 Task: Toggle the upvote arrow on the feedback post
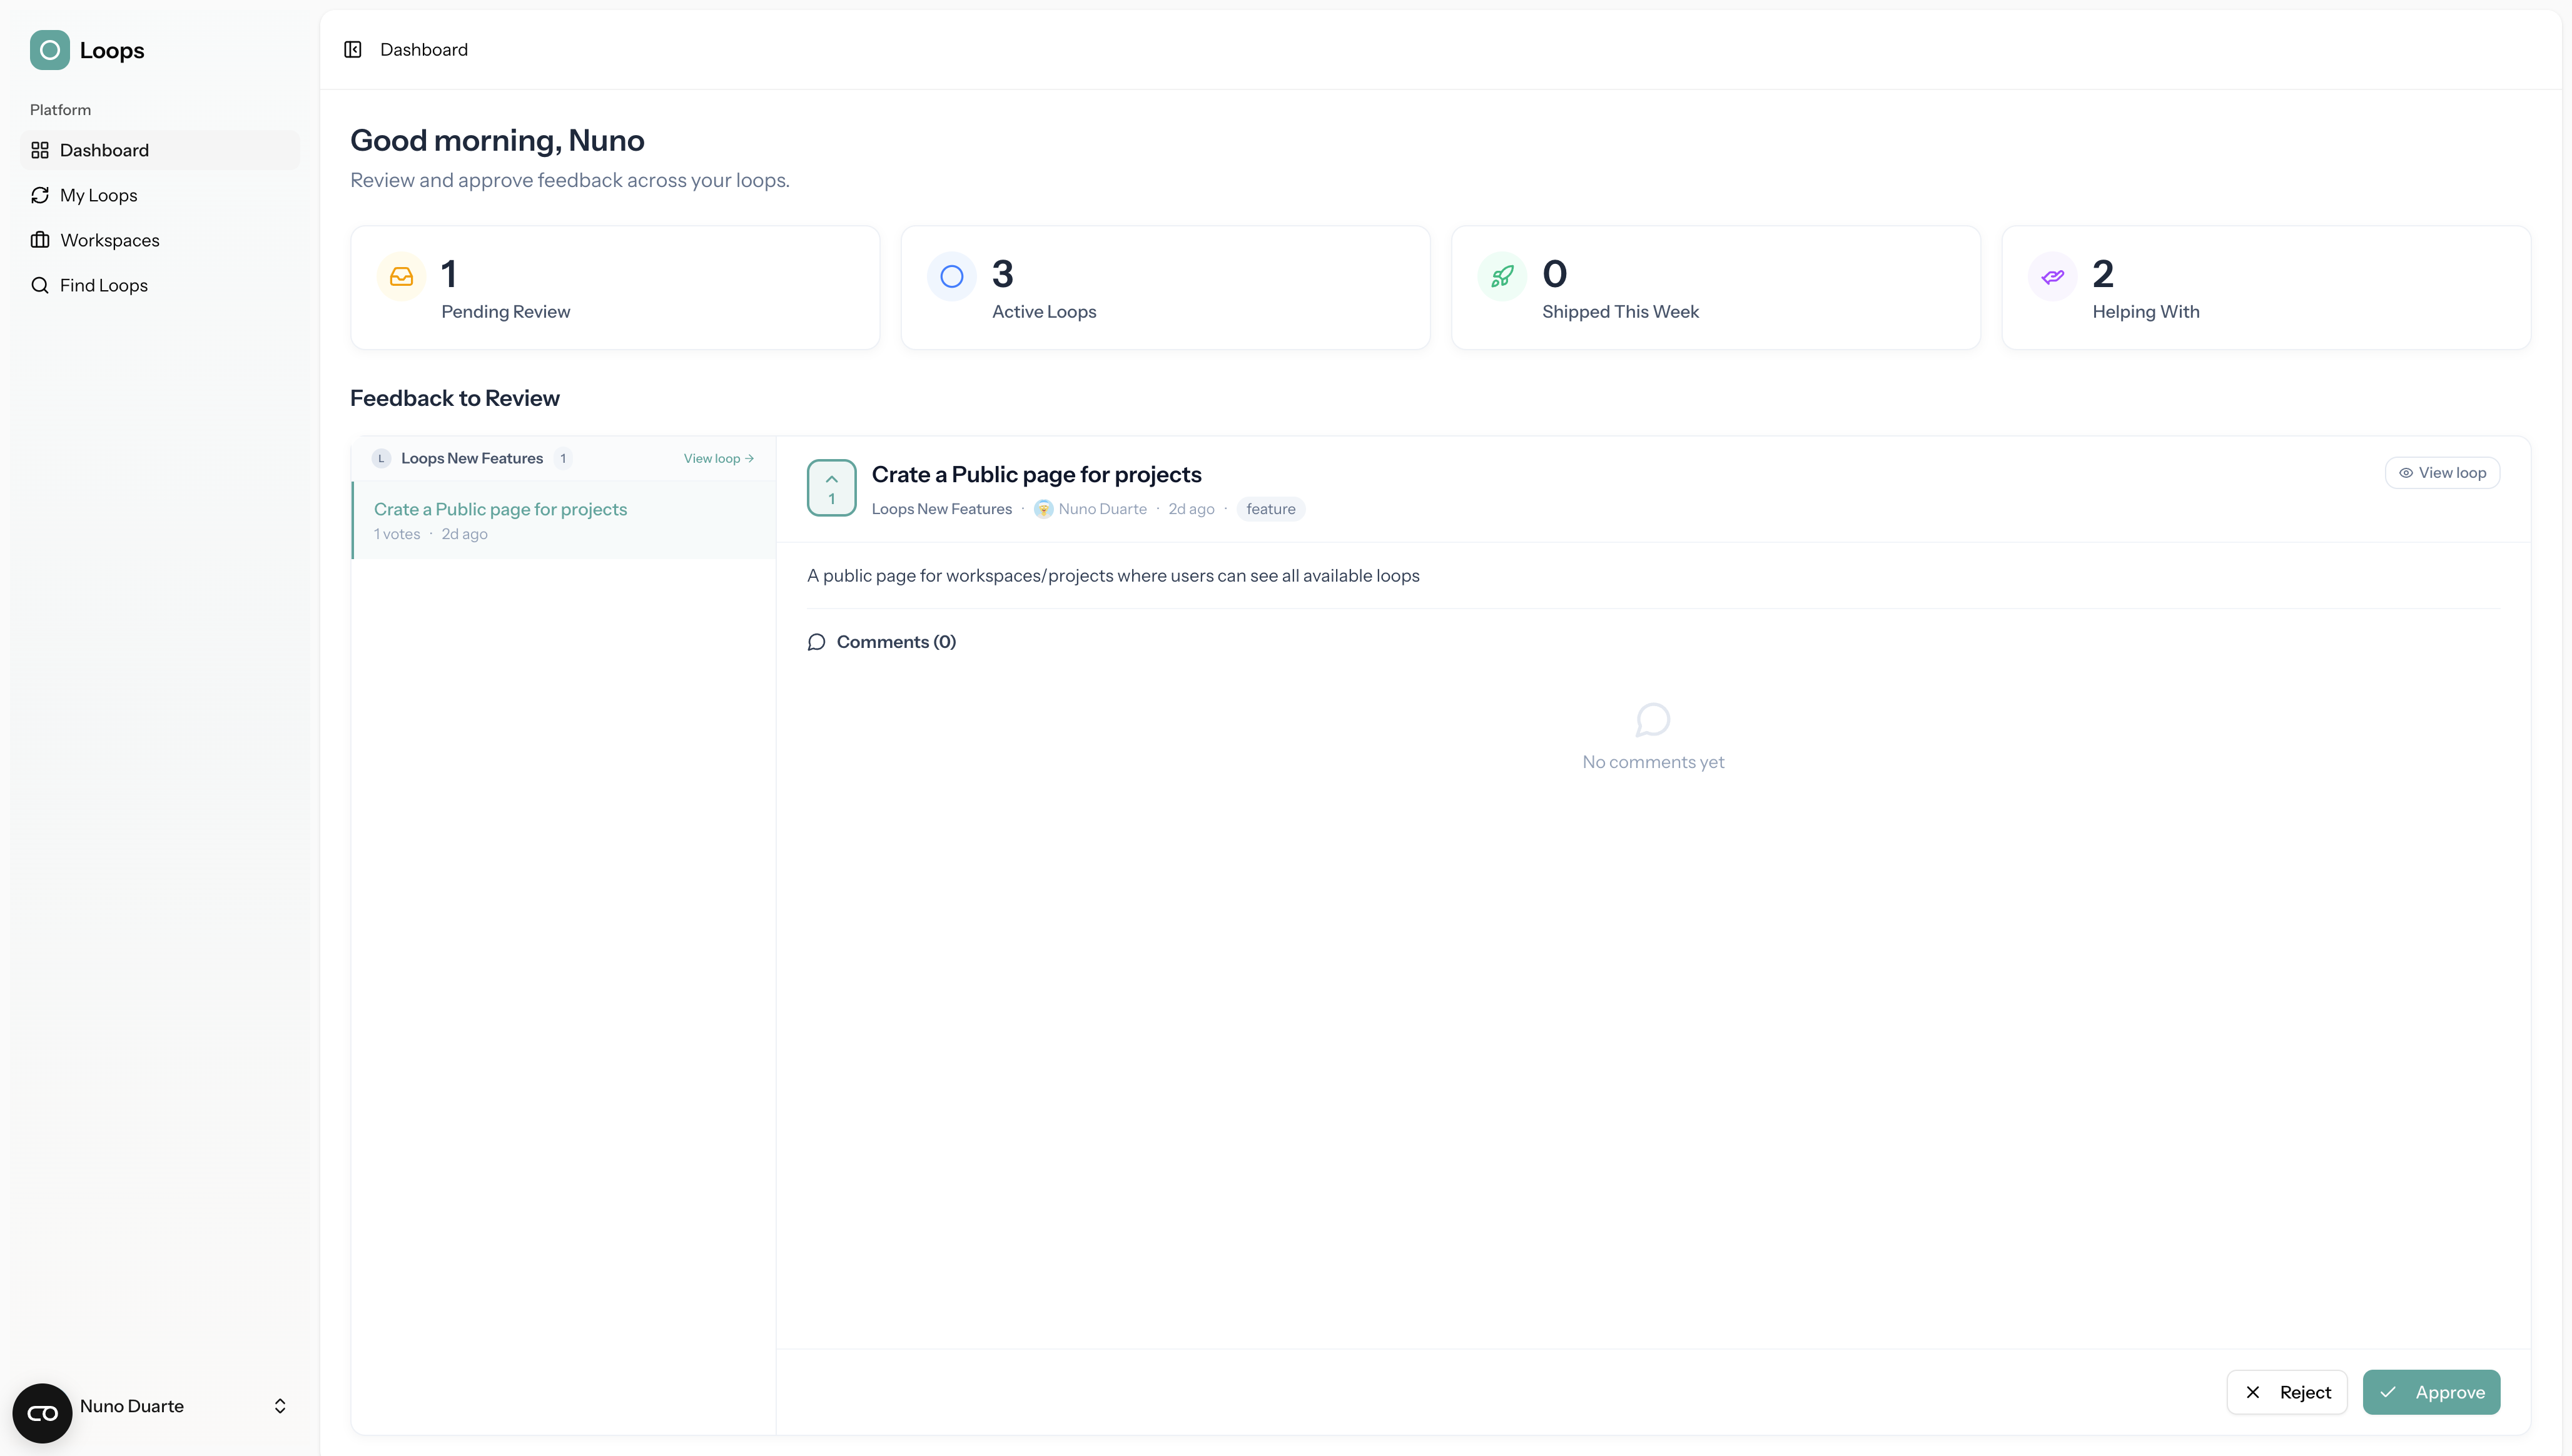tap(831, 479)
